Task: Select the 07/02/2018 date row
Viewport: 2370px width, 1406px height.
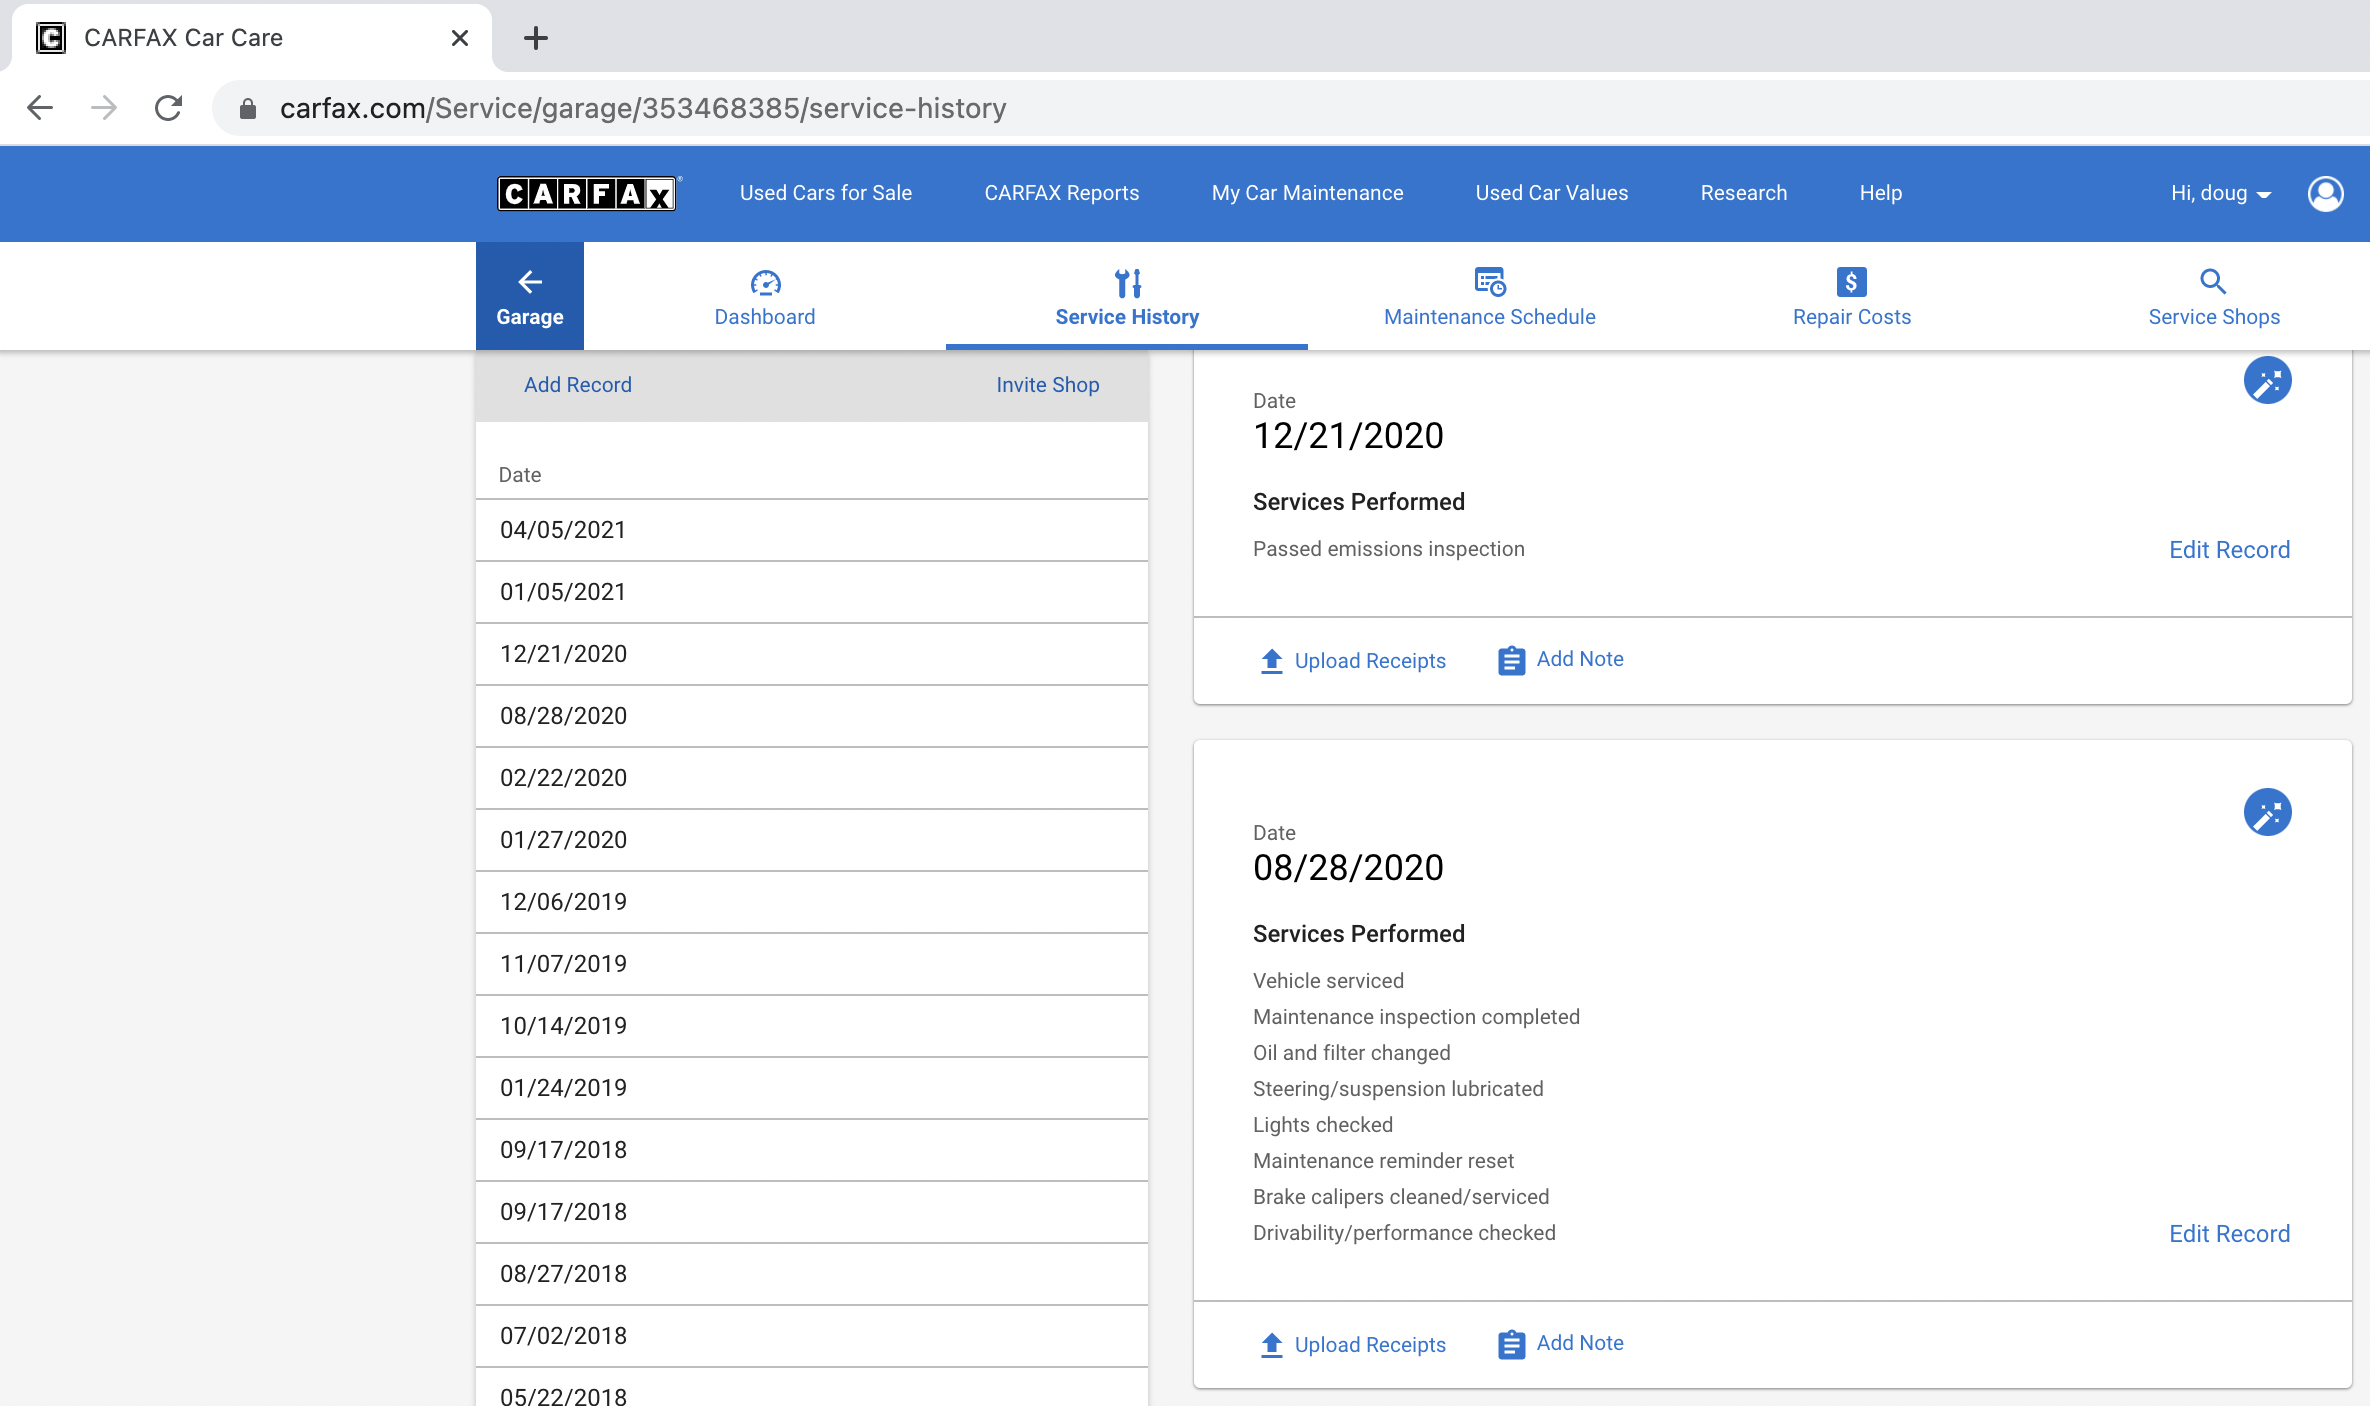Action: pyautogui.click(x=812, y=1336)
